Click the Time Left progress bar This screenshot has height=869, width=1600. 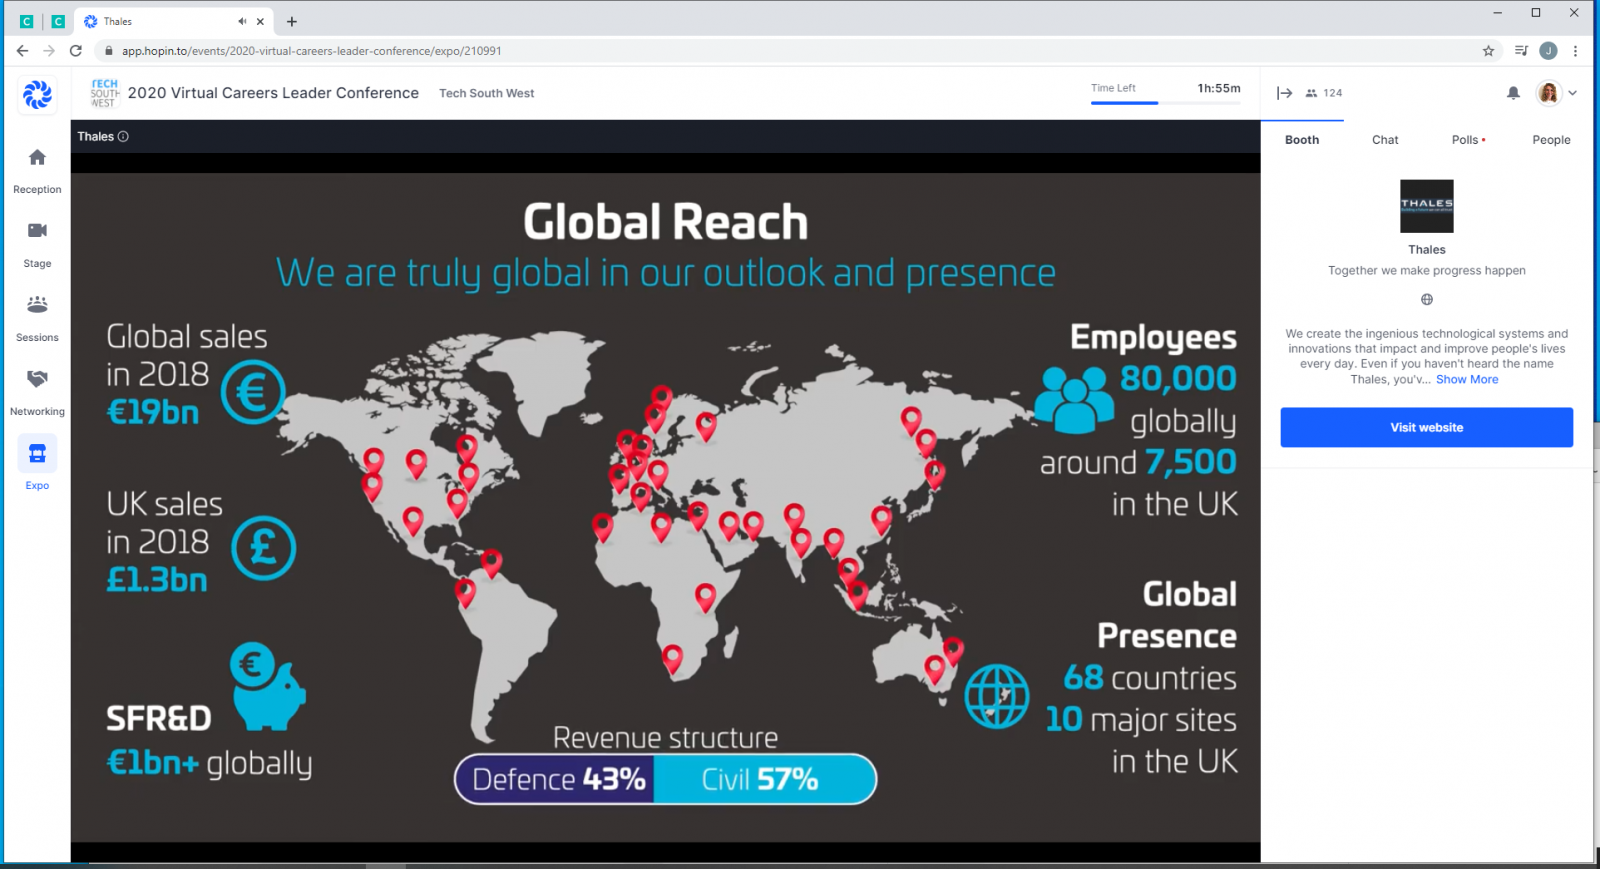(x=1165, y=103)
